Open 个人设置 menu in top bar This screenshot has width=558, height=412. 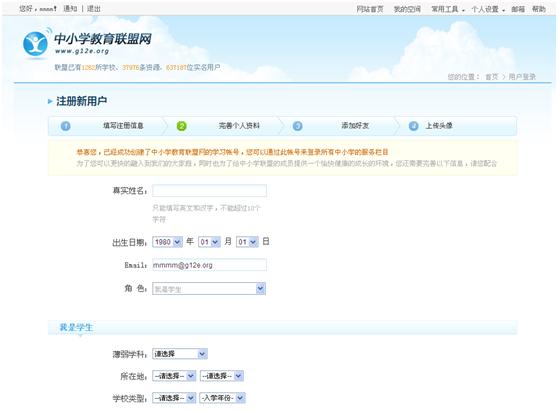pos(488,9)
